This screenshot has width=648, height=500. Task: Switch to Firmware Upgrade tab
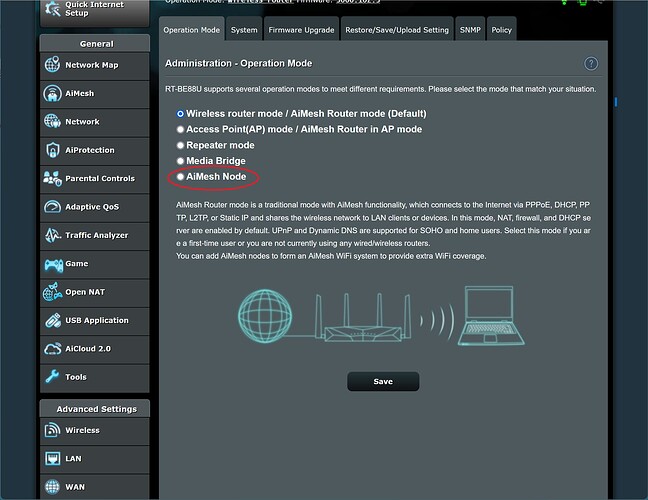click(x=301, y=30)
